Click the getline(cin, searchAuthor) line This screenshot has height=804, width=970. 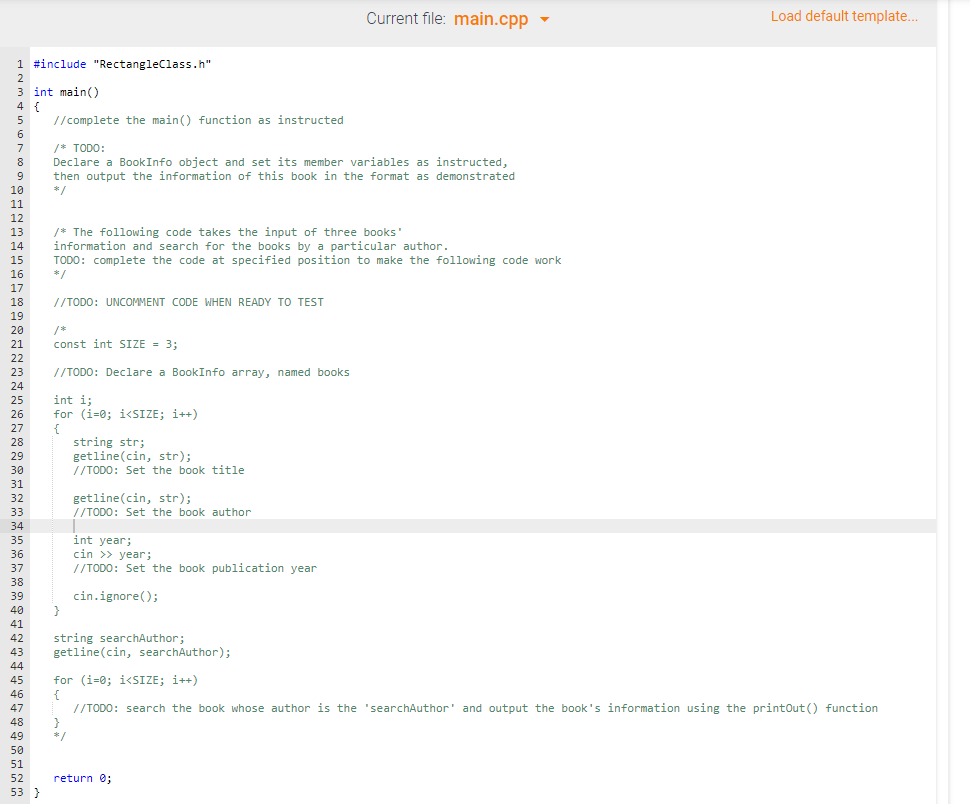click(136, 651)
